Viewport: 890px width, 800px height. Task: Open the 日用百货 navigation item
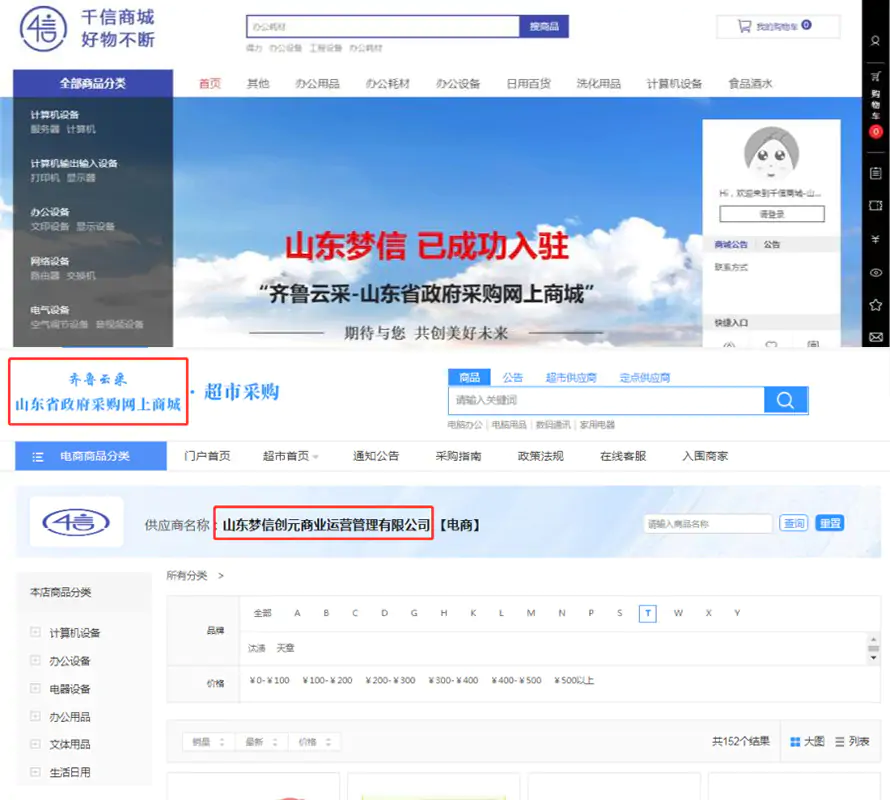[x=528, y=83]
